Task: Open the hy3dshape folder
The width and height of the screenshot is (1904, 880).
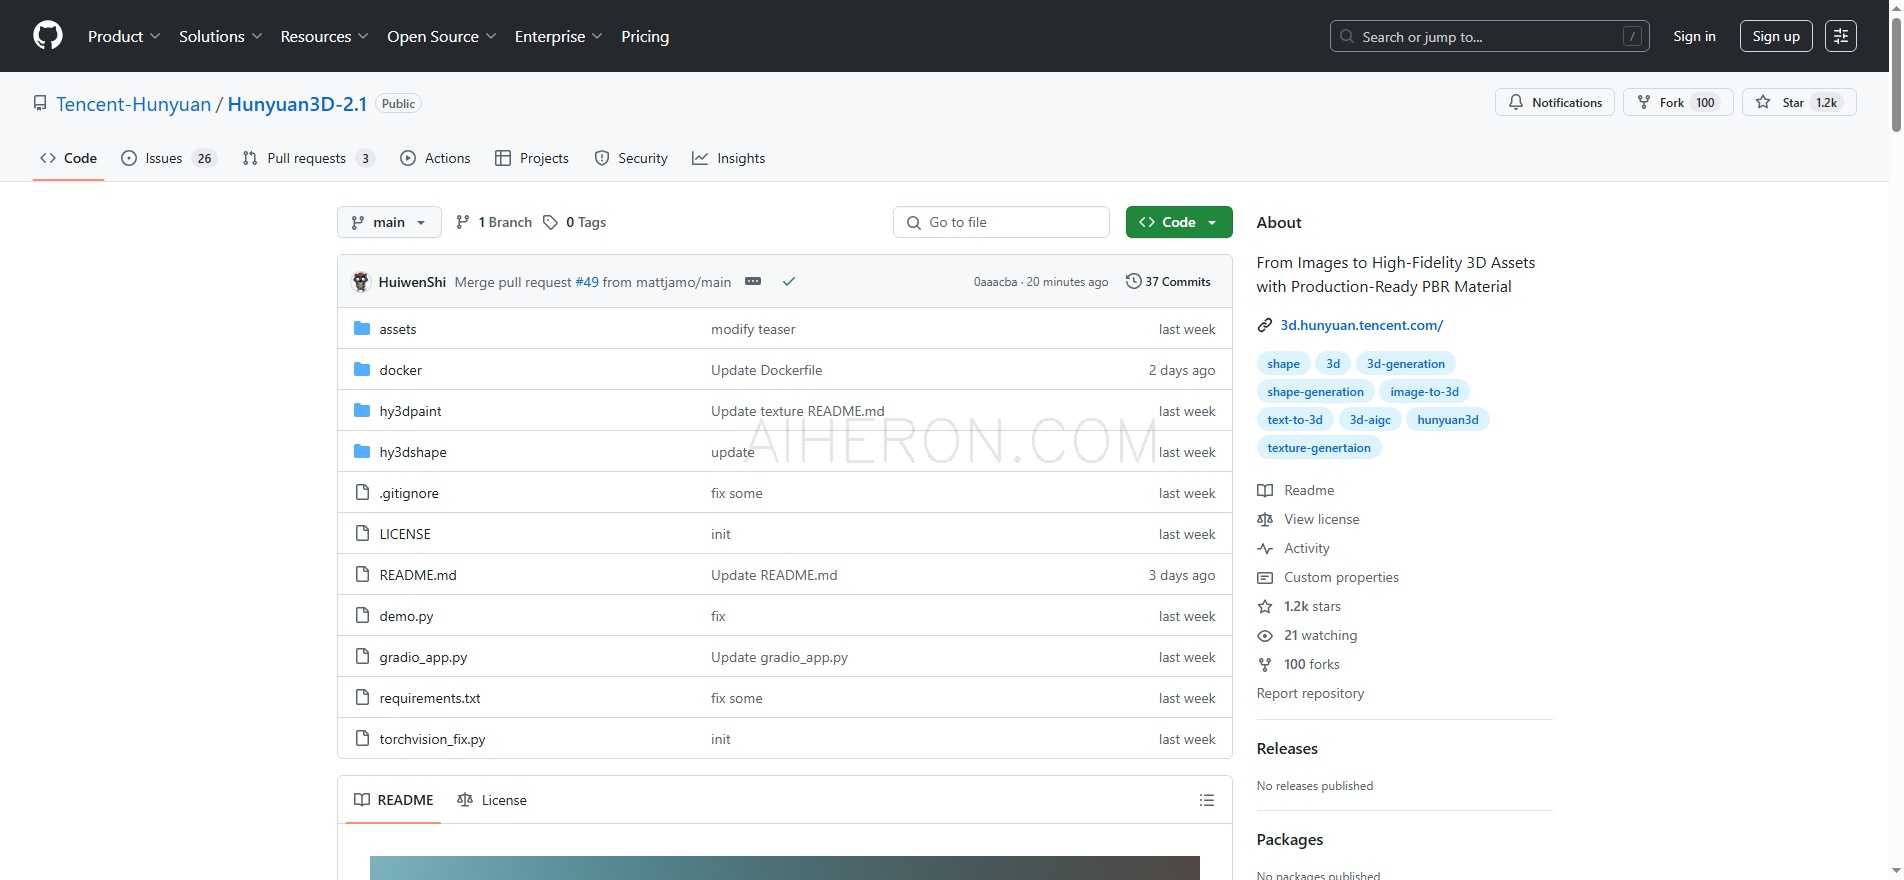Action: [x=413, y=452]
